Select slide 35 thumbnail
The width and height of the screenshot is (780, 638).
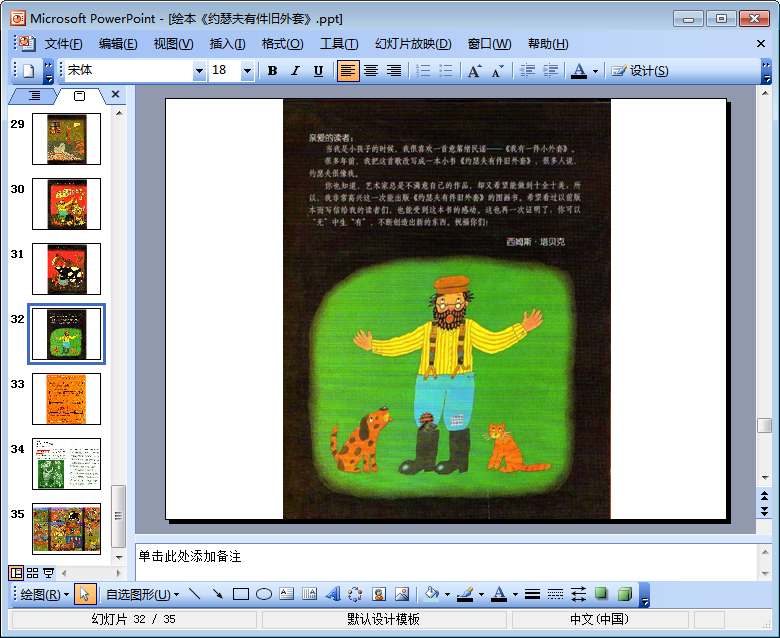point(66,529)
